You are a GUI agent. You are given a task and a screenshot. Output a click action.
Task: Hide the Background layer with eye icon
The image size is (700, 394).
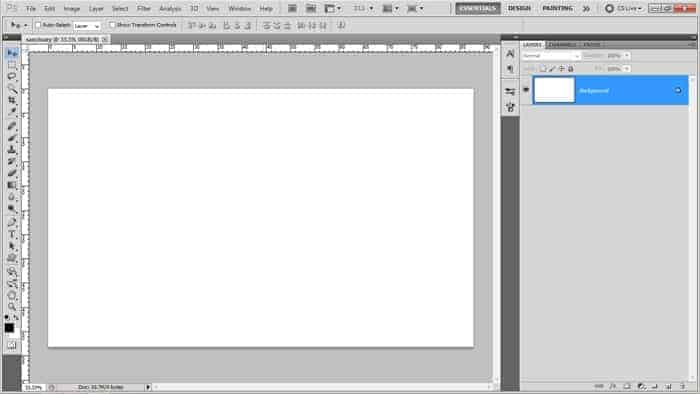tap(526, 90)
